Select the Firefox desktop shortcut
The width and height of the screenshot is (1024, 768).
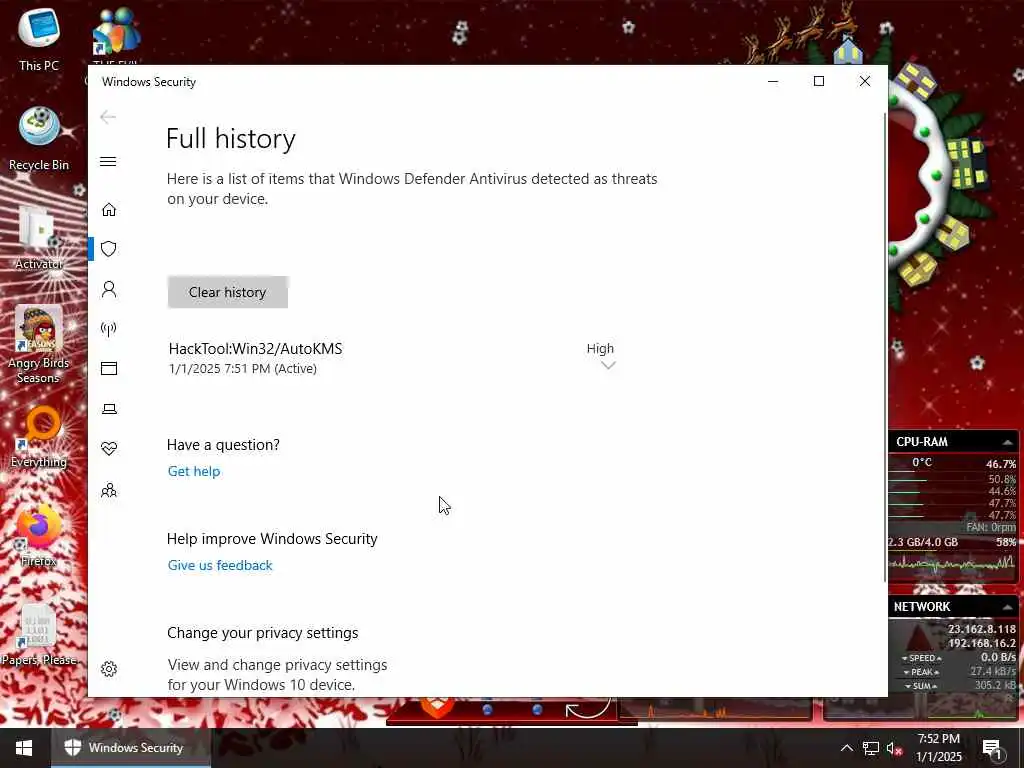39,536
